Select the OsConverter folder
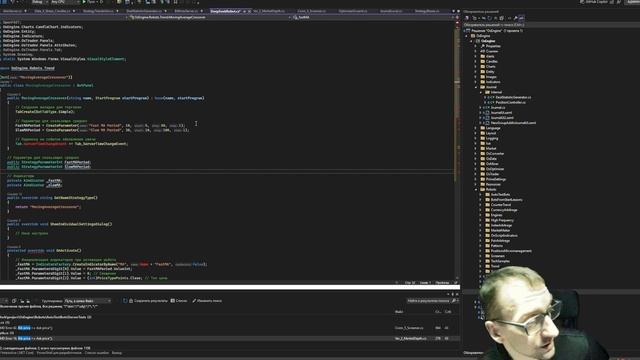Viewport: 640px width, 360px height. click(x=492, y=153)
